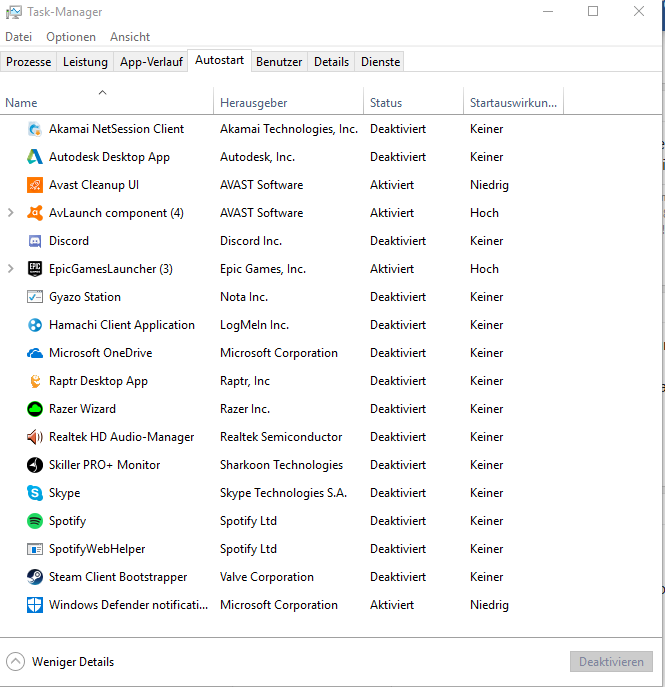Screen dimensions: 665x687
Task: Click the Hamachi Client Application icon
Action: (35, 325)
